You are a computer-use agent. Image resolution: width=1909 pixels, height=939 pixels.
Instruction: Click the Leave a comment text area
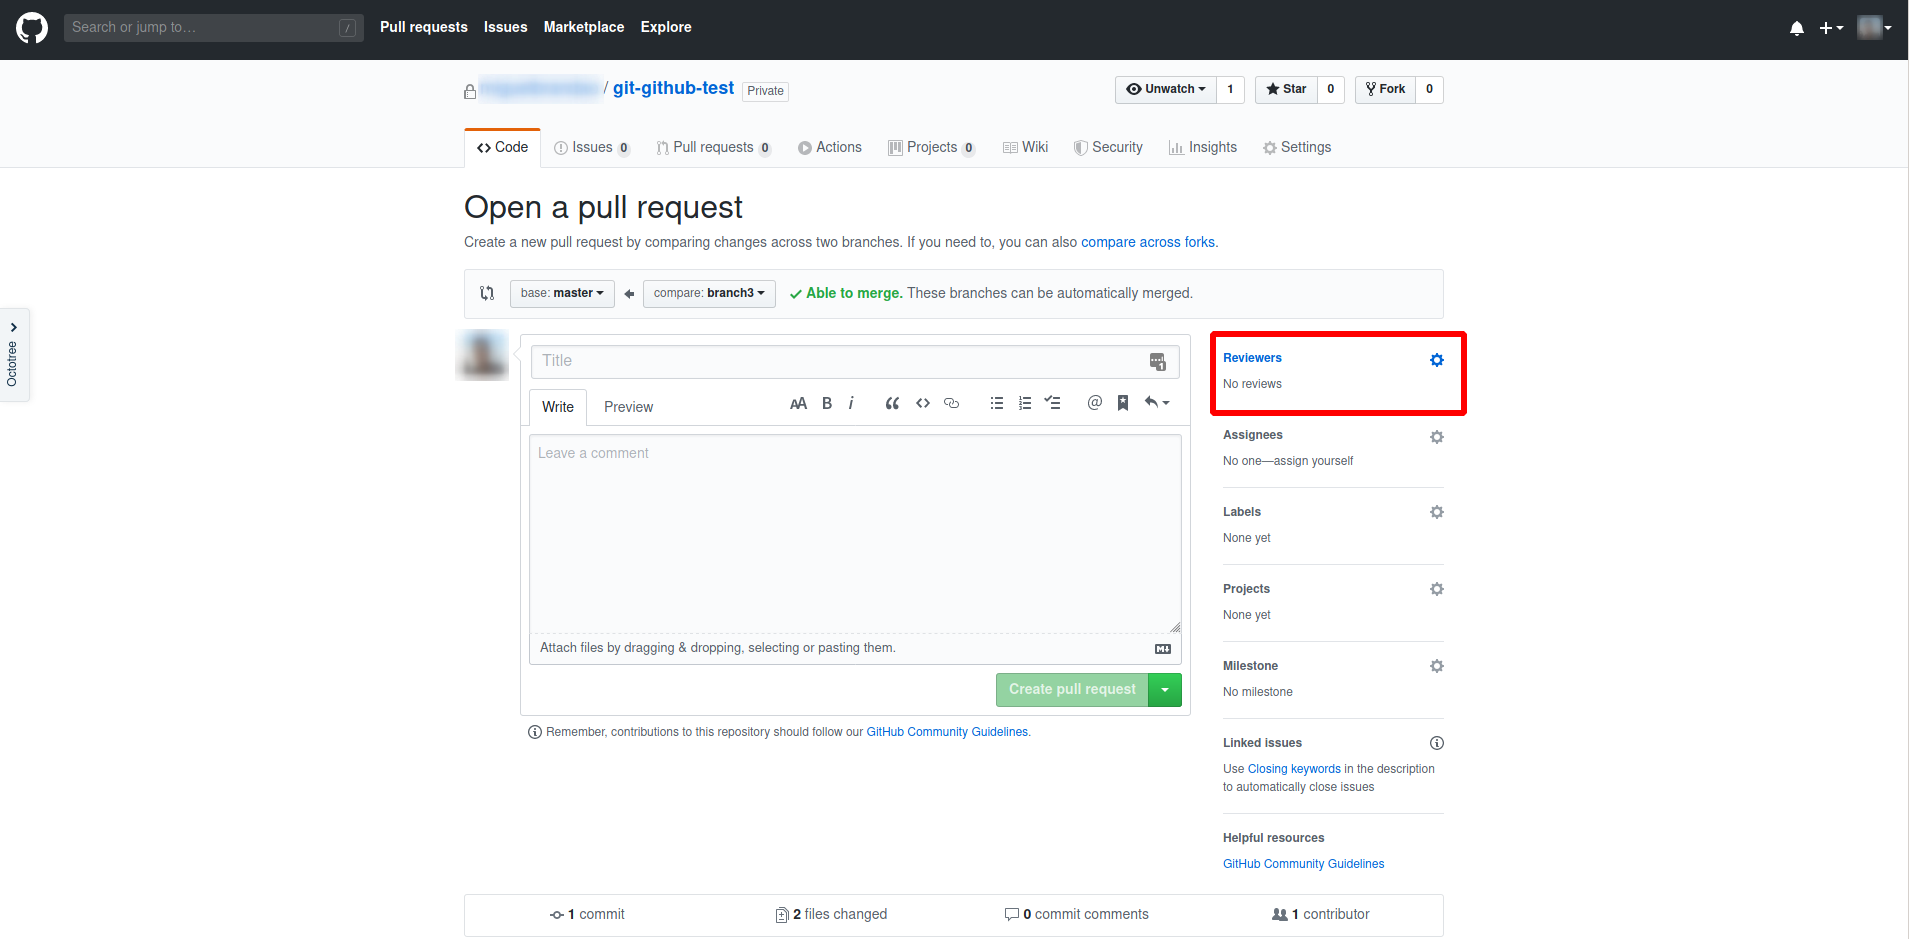point(855,533)
